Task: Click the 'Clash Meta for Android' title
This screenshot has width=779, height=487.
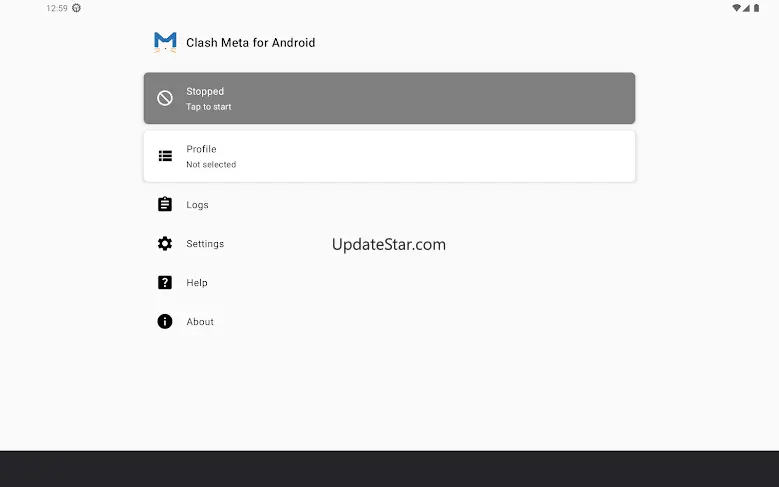Action: (250, 43)
